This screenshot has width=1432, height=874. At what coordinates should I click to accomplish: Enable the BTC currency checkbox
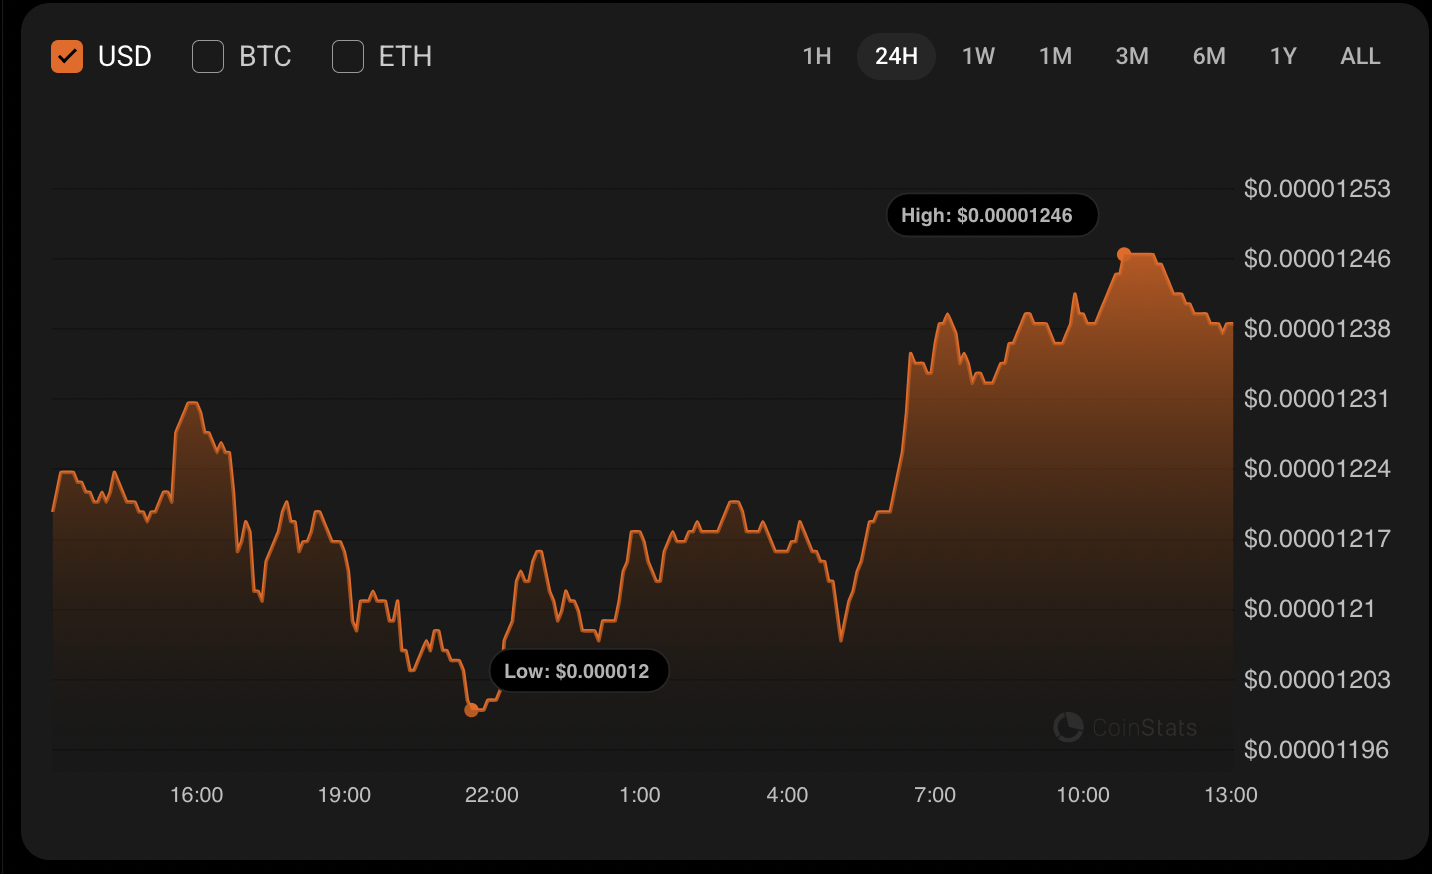pyautogui.click(x=208, y=57)
